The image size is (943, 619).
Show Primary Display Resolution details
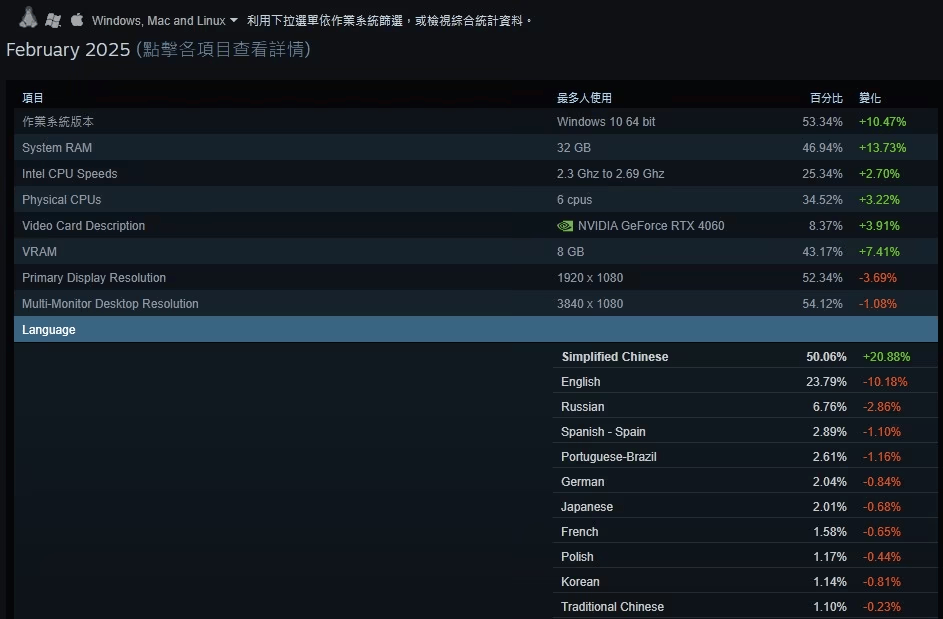(94, 278)
